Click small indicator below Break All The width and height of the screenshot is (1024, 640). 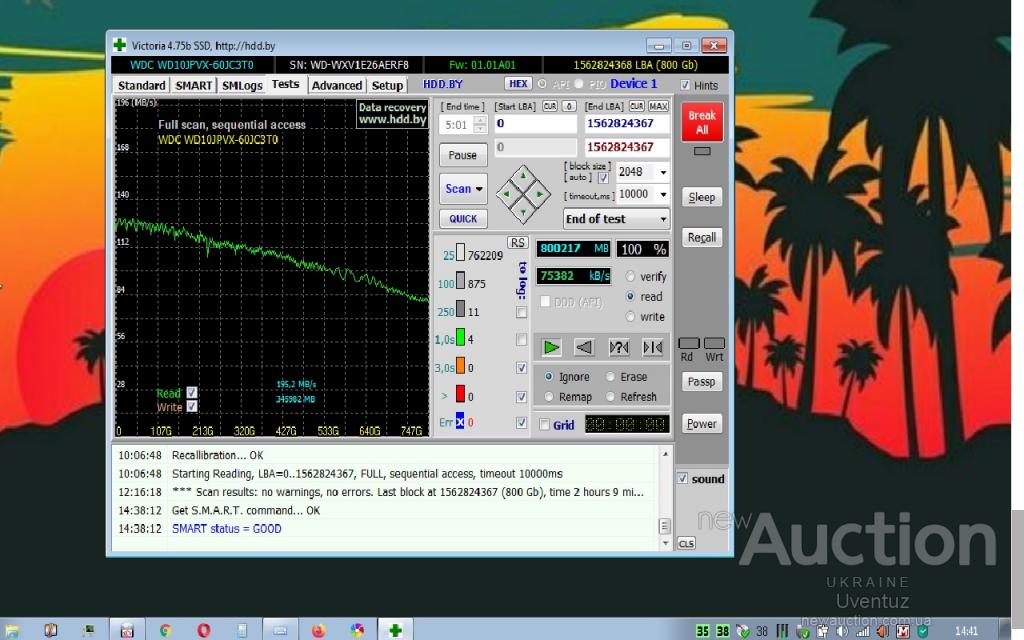pyautogui.click(x=702, y=151)
